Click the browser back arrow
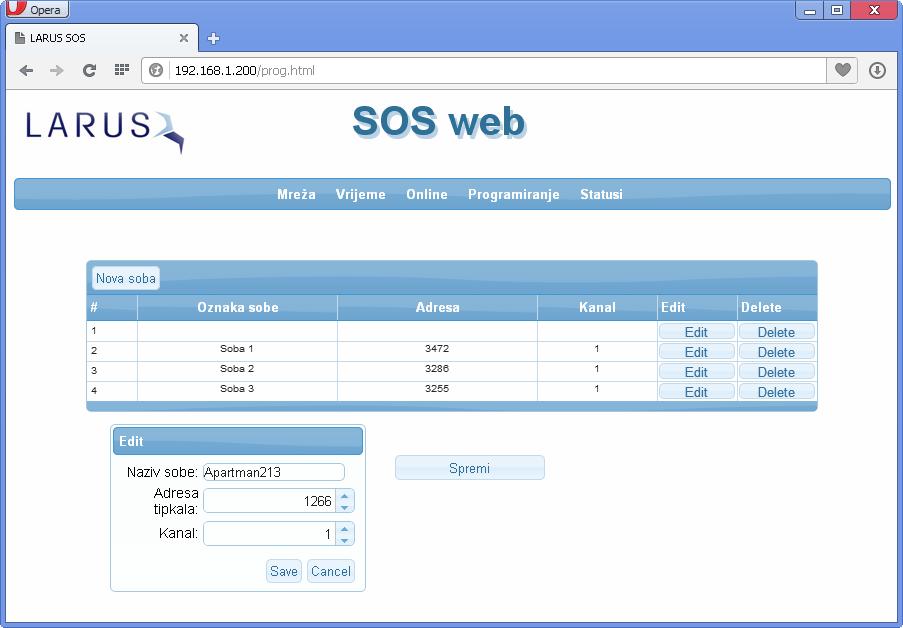The height and width of the screenshot is (628, 903). point(26,70)
